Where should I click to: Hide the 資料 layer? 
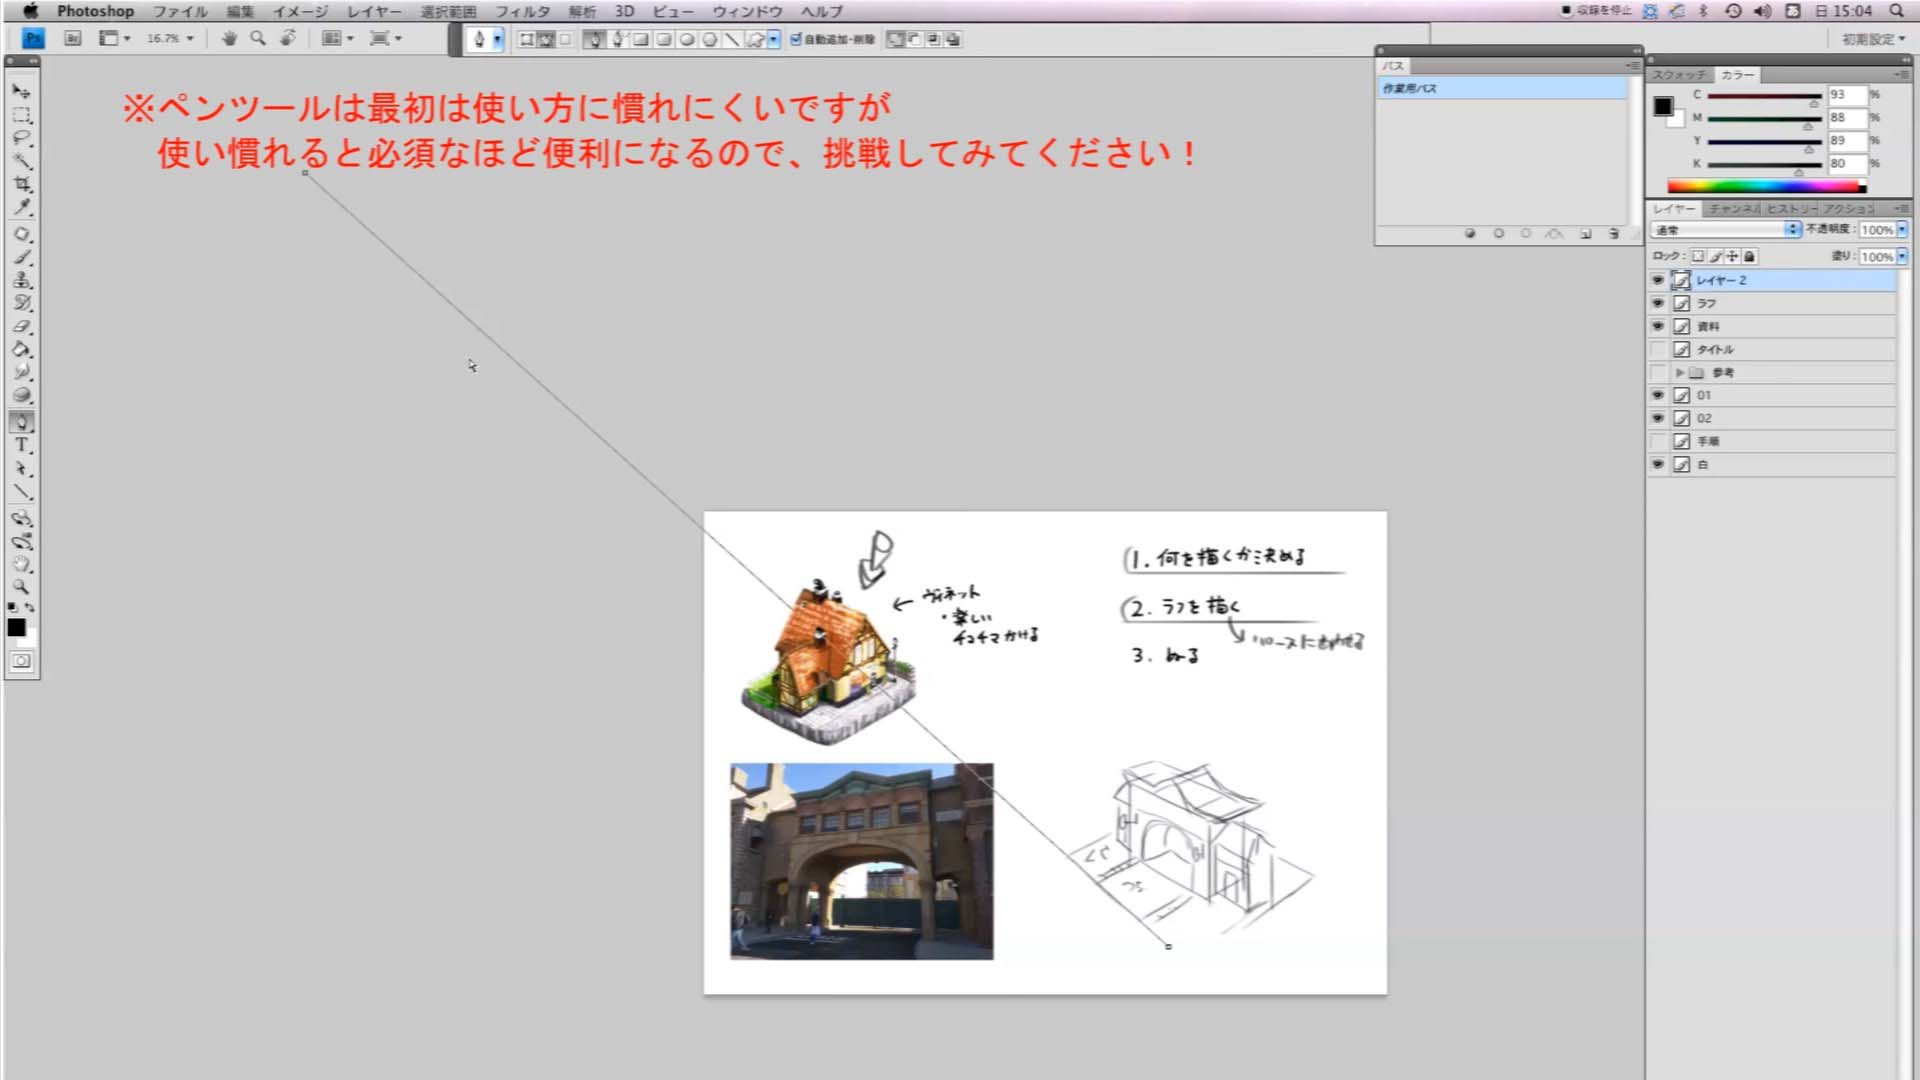click(1658, 326)
